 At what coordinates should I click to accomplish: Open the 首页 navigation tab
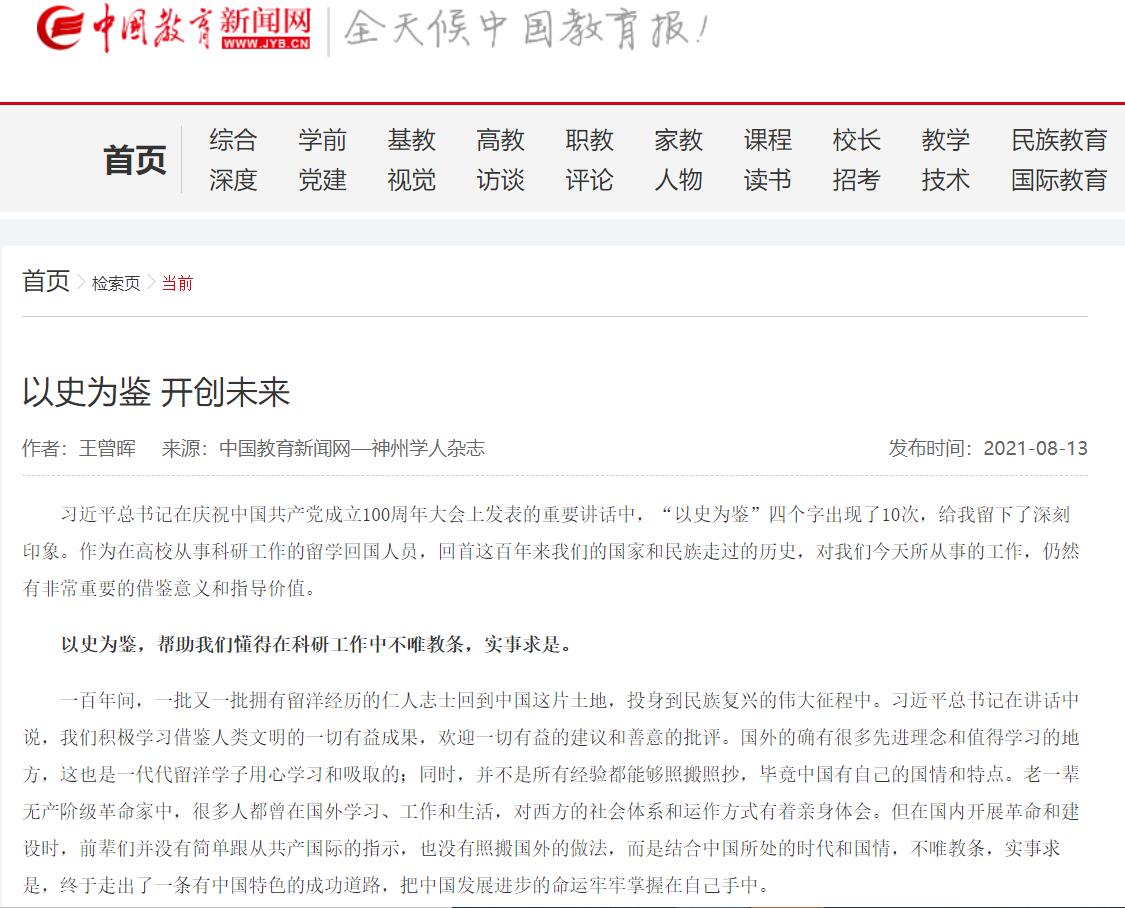click(138, 160)
